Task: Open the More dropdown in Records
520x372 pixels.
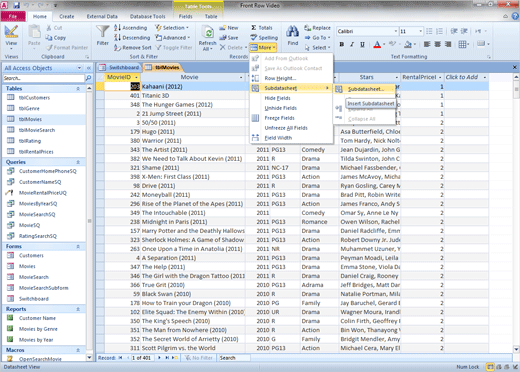Action: (263, 48)
